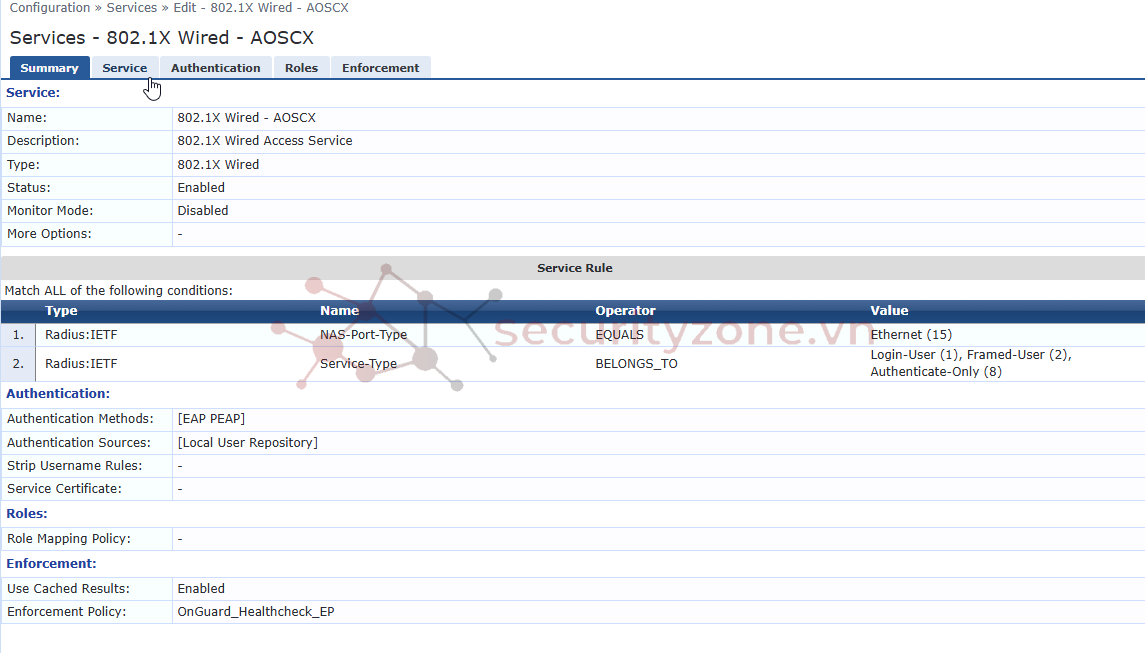Click the Operator column header
The width and height of the screenshot is (1145, 653).
pos(625,311)
